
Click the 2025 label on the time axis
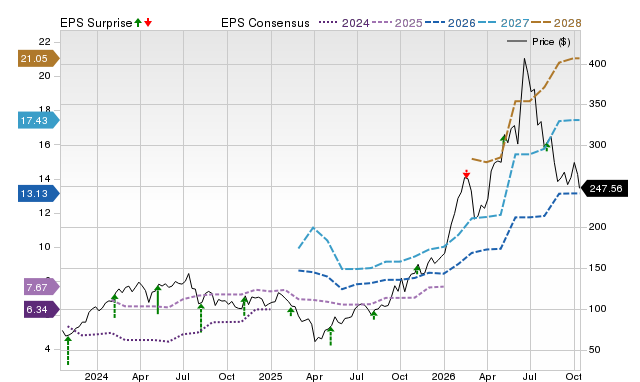(x=271, y=376)
